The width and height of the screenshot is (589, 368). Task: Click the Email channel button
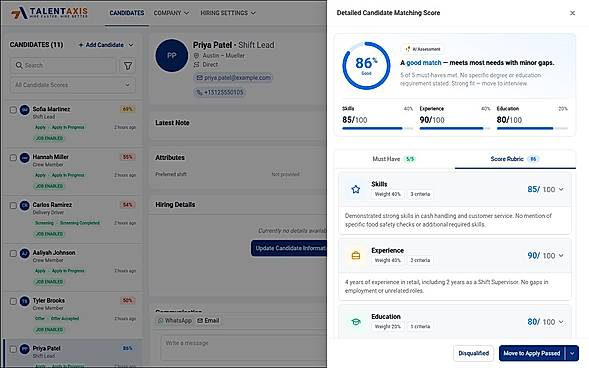(x=208, y=321)
